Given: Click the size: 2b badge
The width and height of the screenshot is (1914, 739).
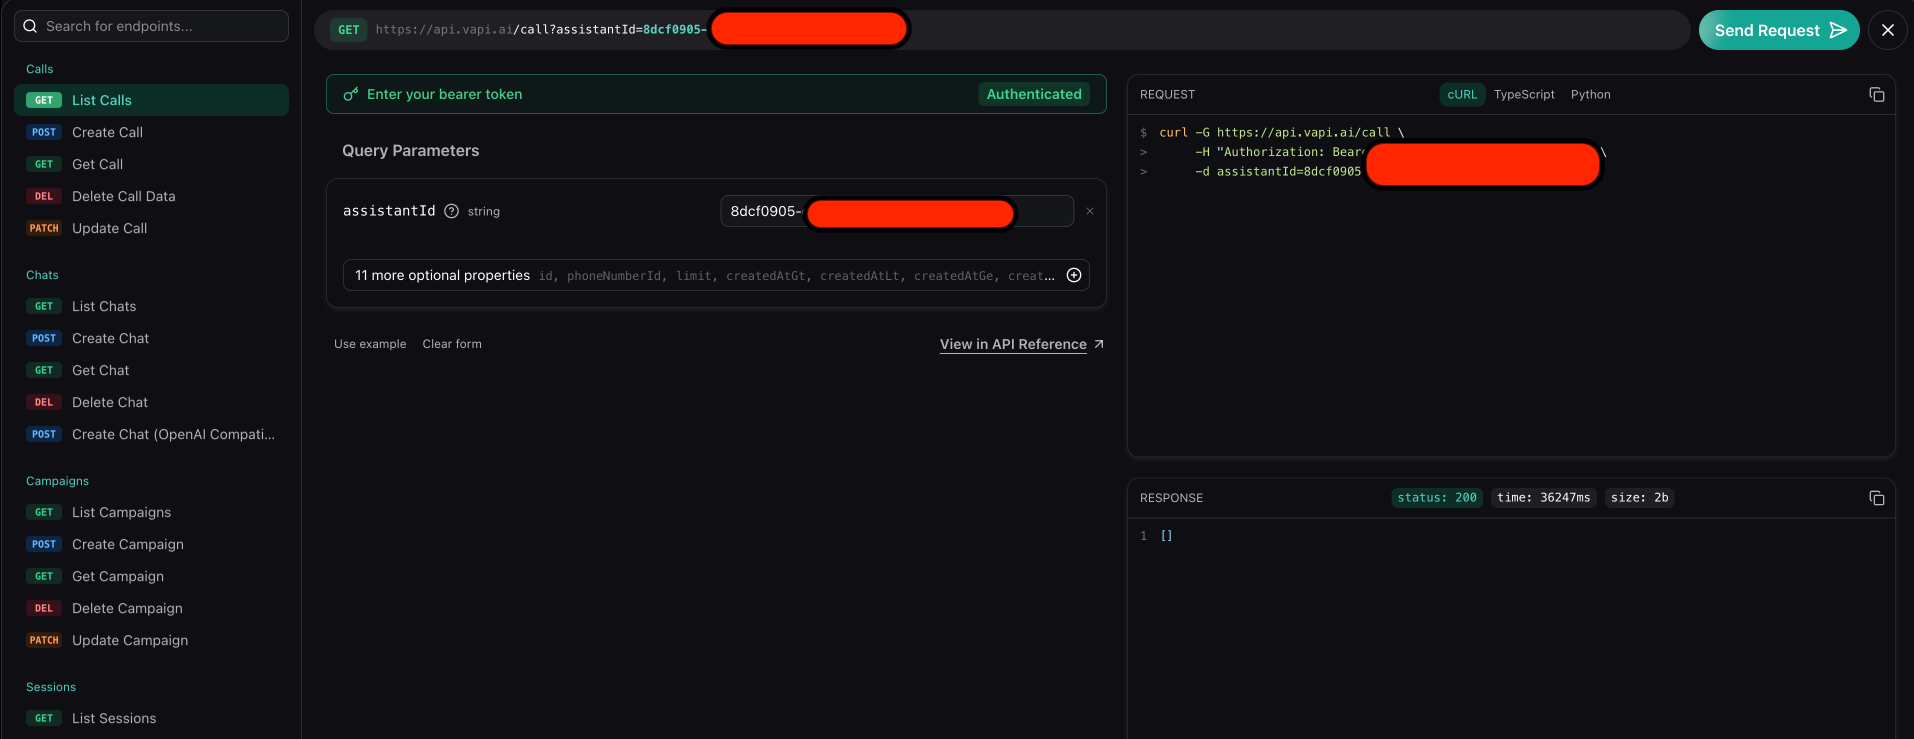Looking at the screenshot, I should (x=1639, y=498).
